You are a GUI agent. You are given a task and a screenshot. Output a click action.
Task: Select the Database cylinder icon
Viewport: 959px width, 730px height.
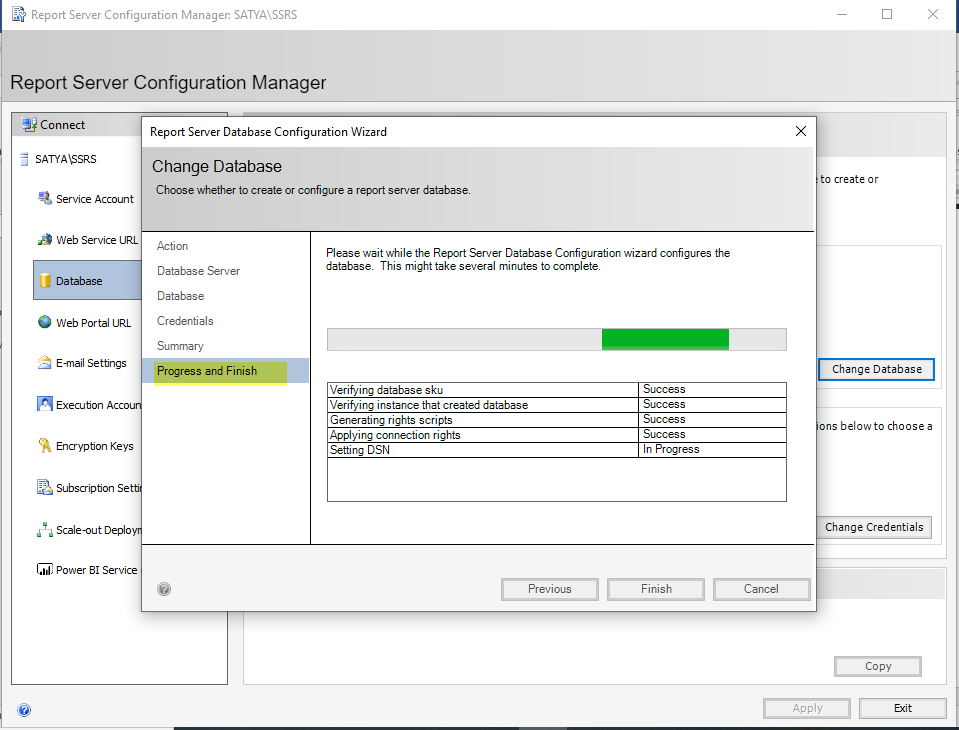[44, 281]
